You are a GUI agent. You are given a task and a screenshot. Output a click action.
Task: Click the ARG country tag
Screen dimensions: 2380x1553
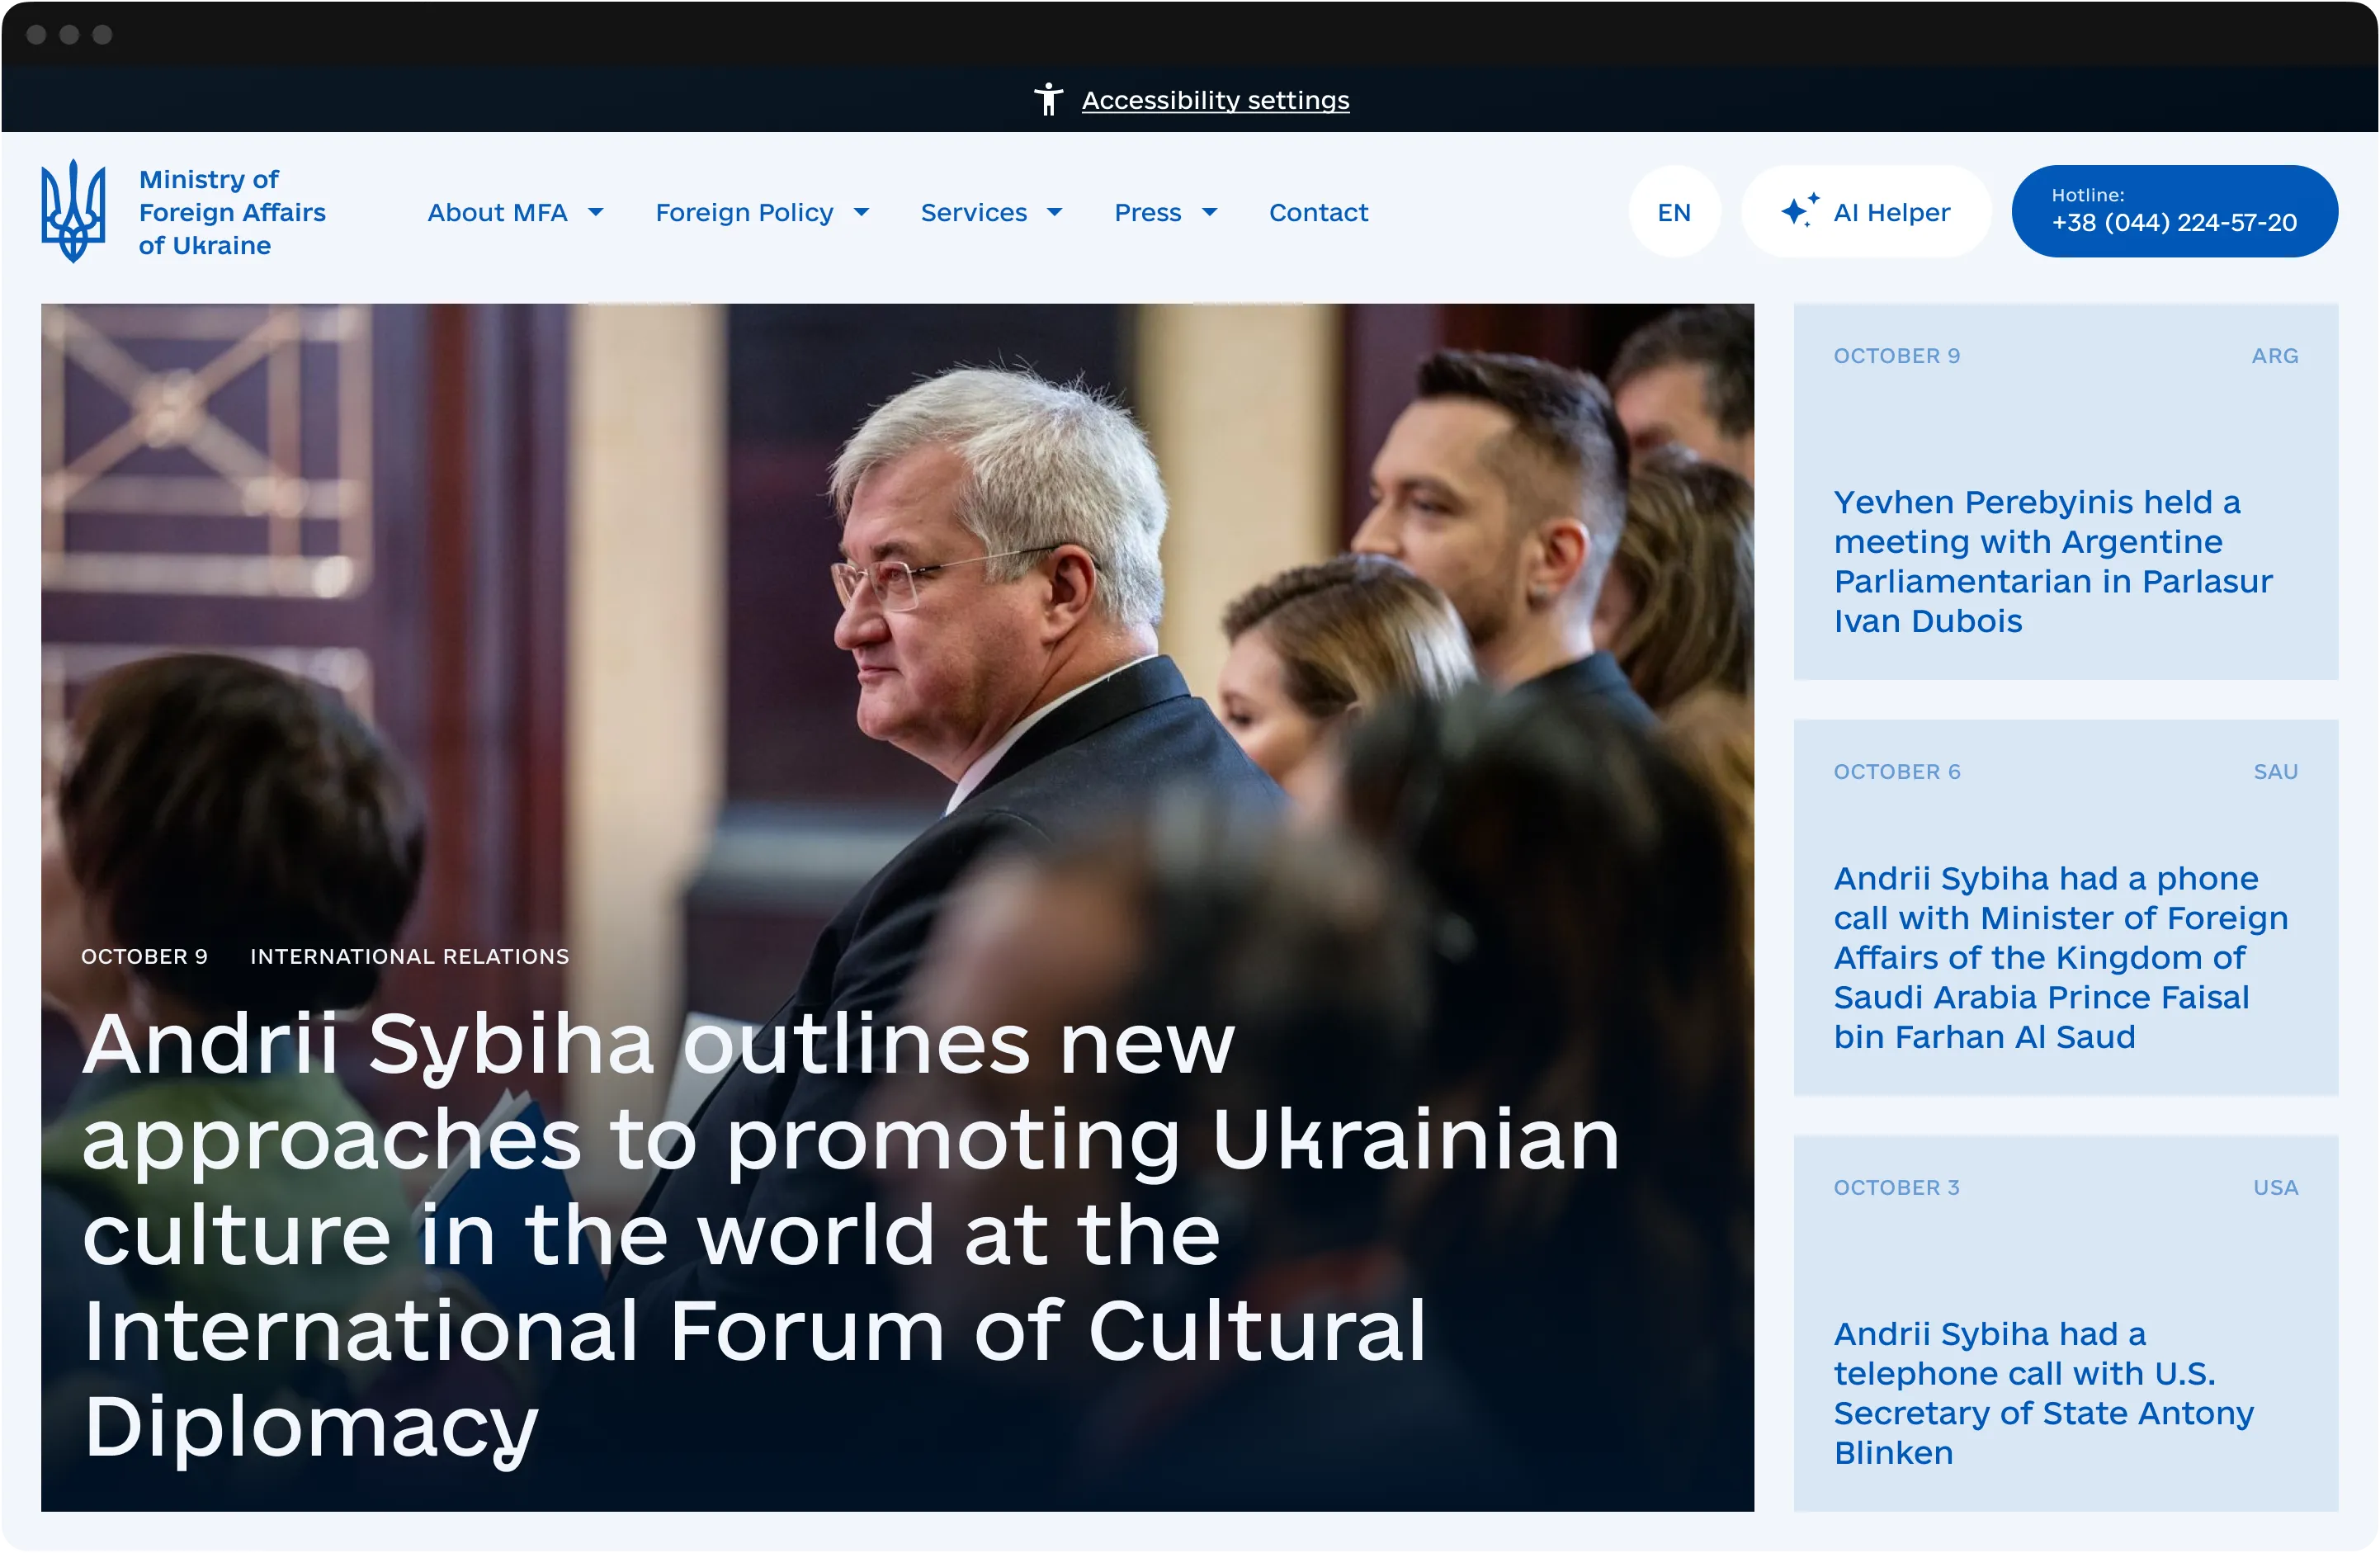[x=2274, y=356]
